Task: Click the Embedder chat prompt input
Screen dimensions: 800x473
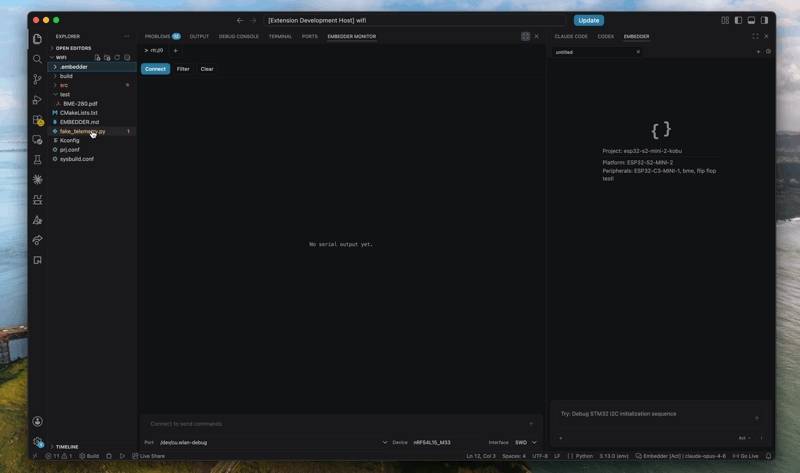Action: [x=656, y=414]
